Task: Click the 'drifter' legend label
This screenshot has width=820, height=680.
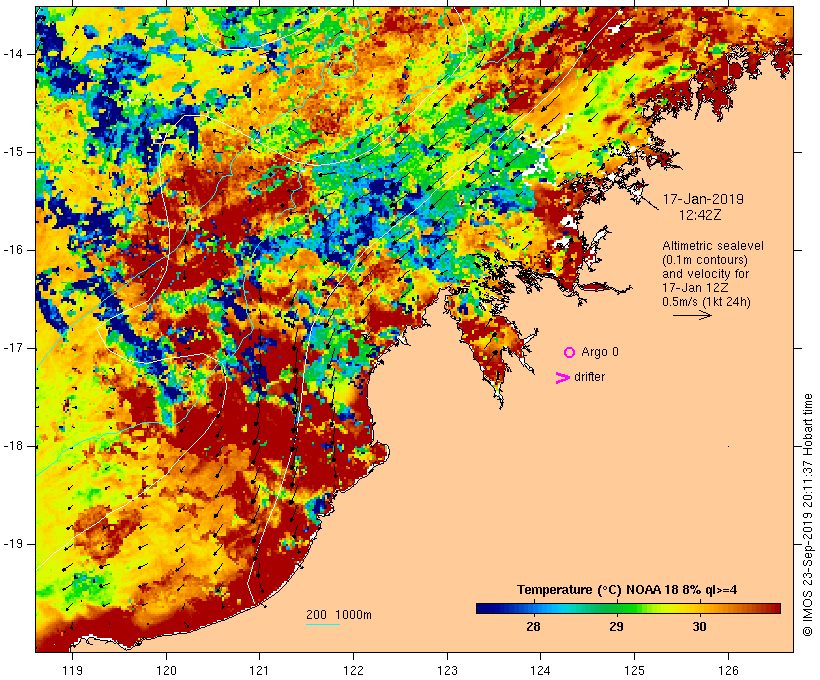Action: click(589, 377)
